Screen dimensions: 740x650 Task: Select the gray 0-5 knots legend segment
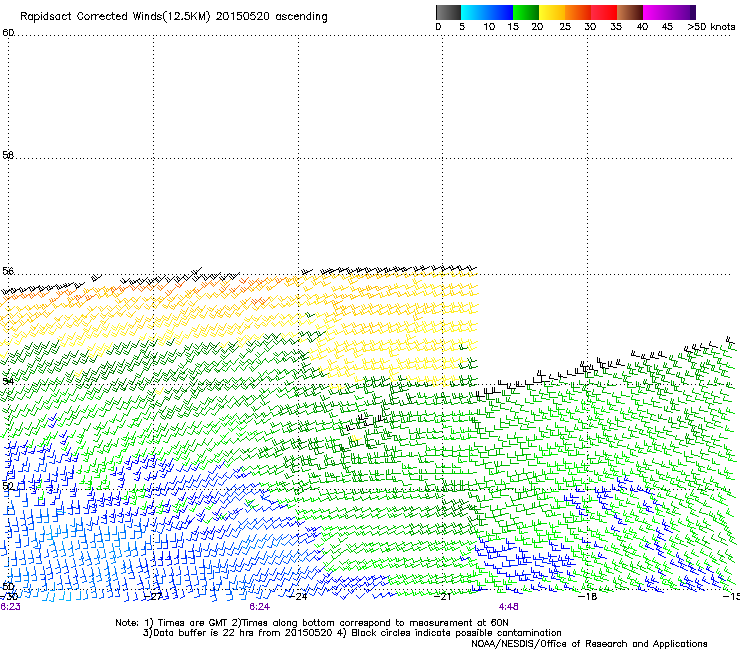[448, 12]
